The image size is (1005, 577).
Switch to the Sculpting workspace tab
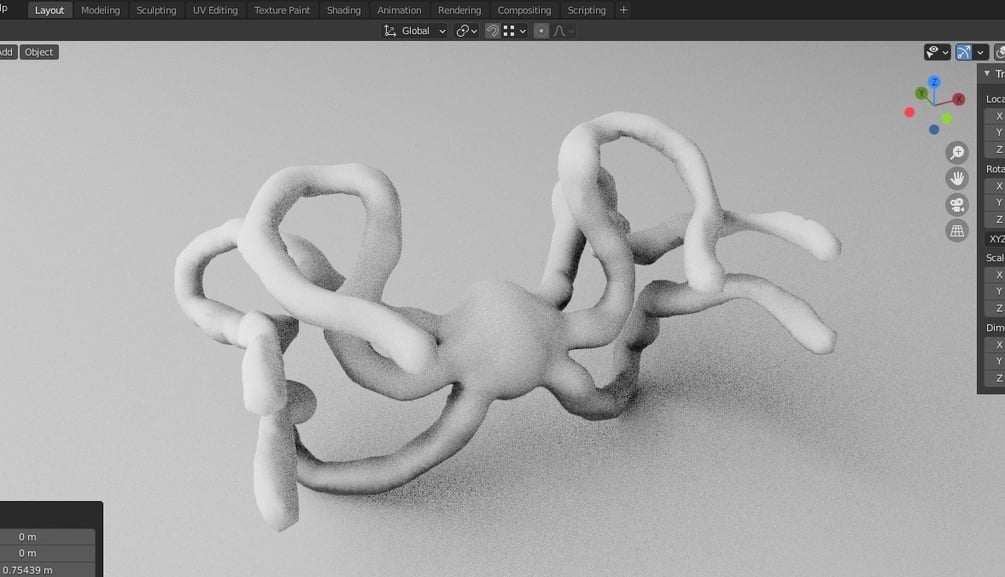tap(156, 10)
